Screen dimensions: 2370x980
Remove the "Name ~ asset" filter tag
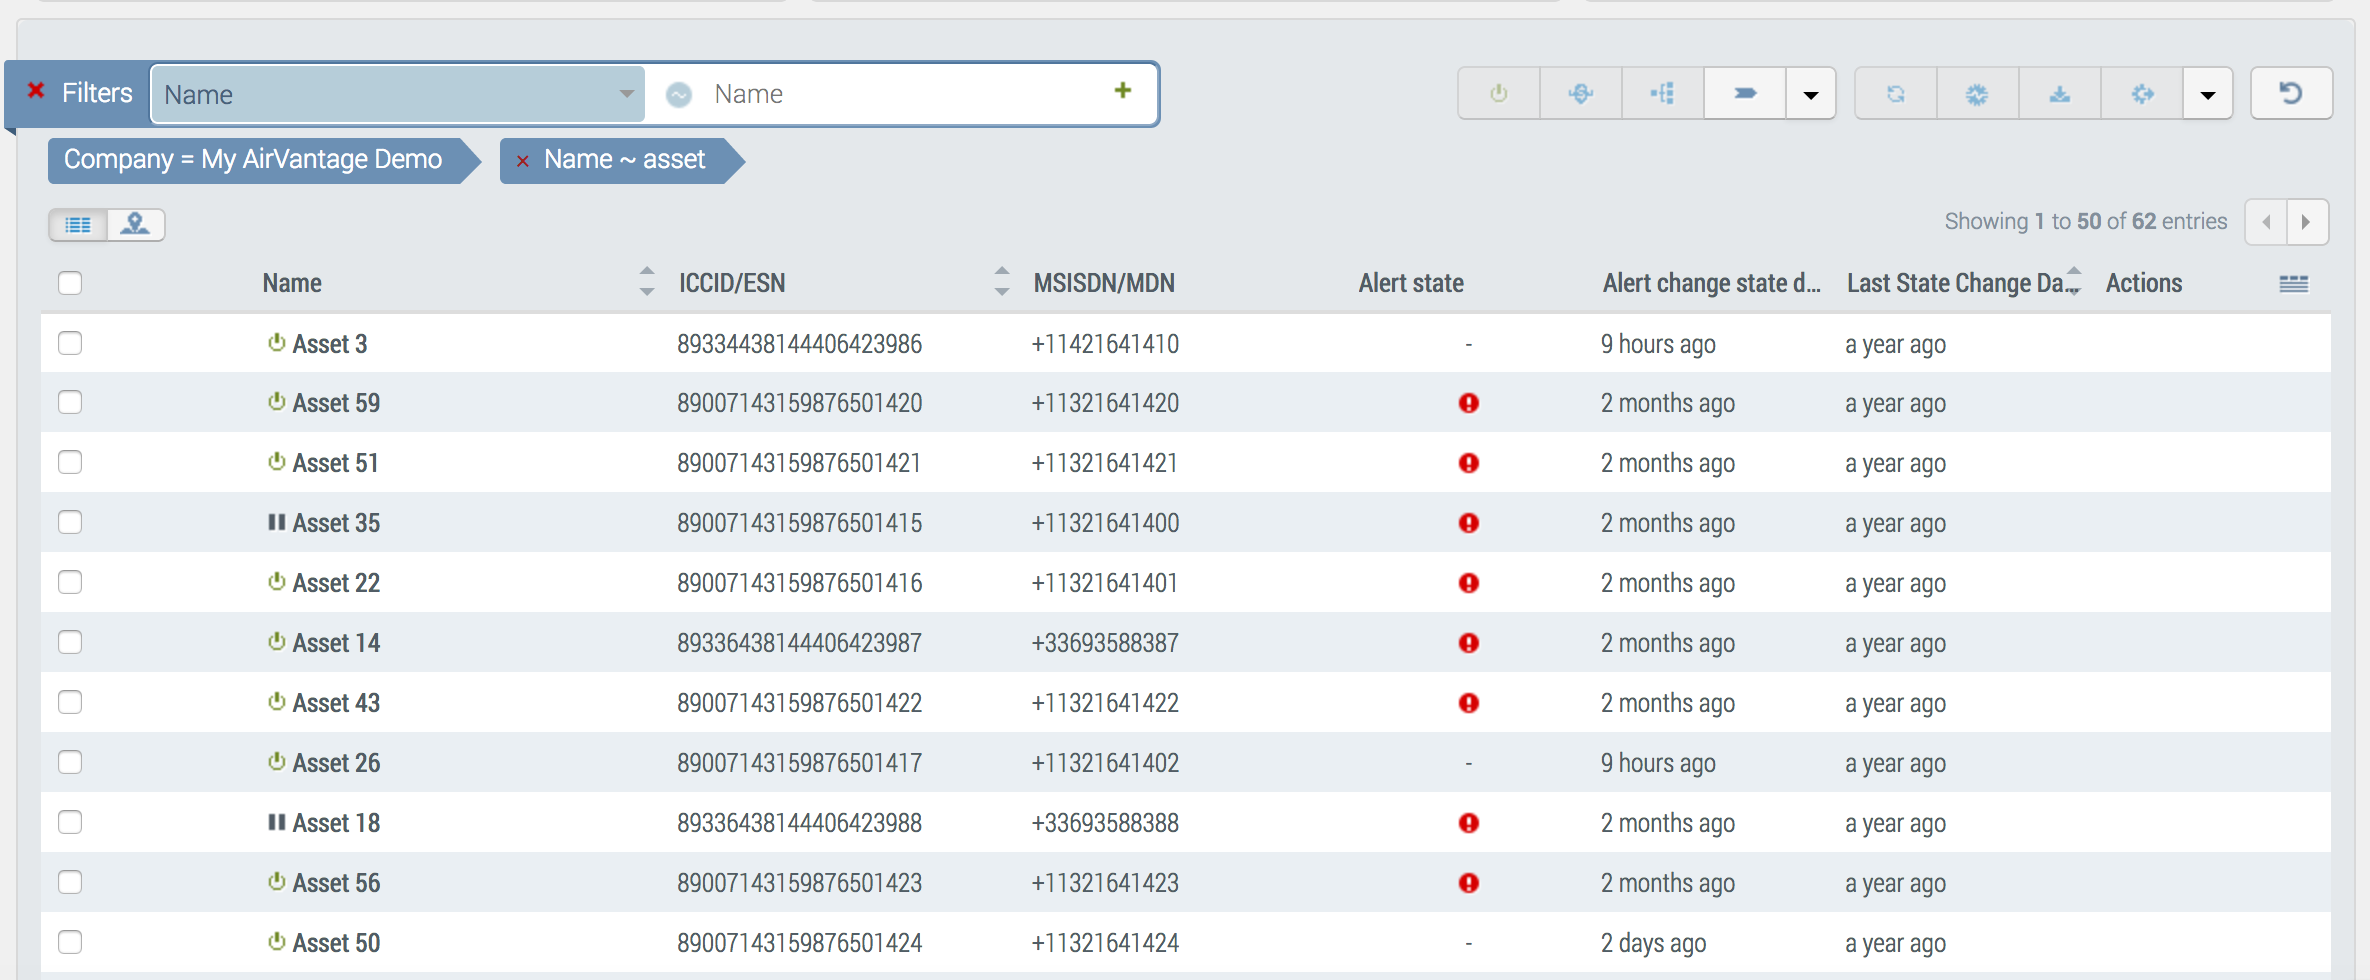coord(522,161)
